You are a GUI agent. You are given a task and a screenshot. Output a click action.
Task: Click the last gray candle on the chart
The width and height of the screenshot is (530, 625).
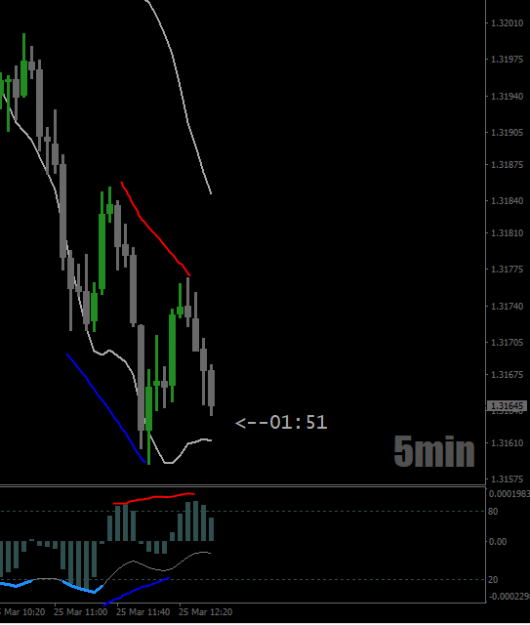(211, 388)
